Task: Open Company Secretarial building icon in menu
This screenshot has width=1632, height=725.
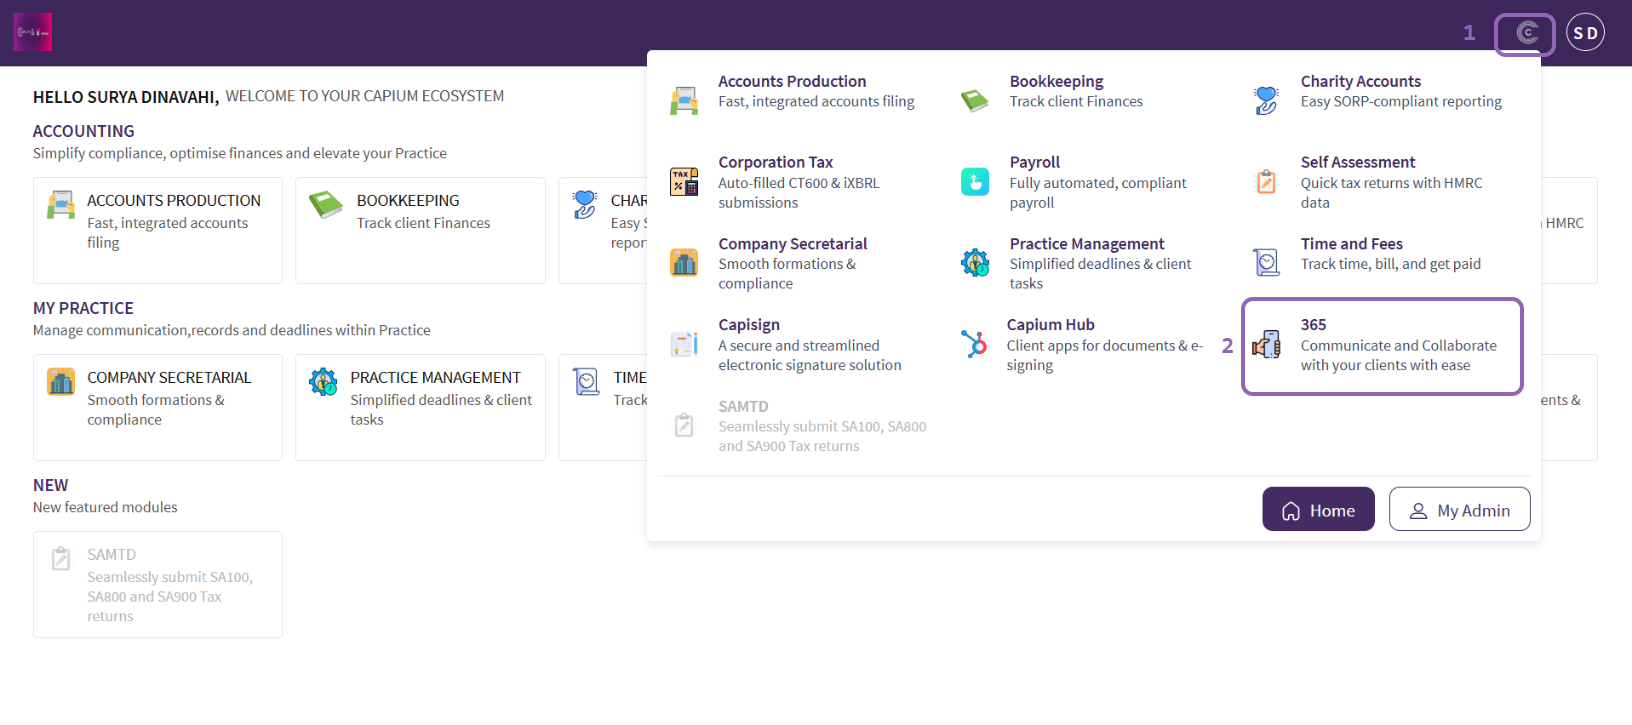Action: (684, 263)
